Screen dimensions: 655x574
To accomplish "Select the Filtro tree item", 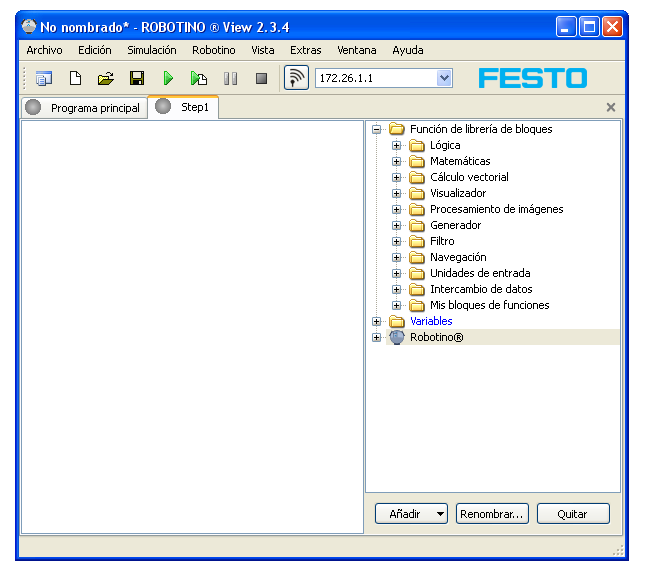I will coord(442,241).
